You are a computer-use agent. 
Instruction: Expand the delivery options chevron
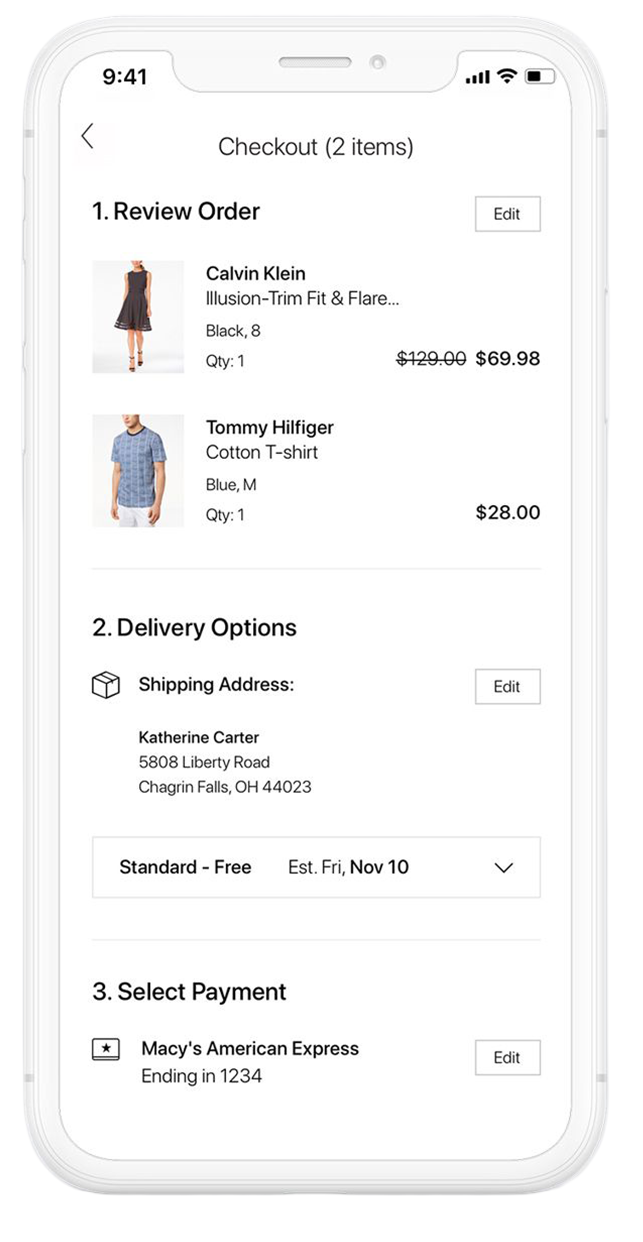coord(504,868)
